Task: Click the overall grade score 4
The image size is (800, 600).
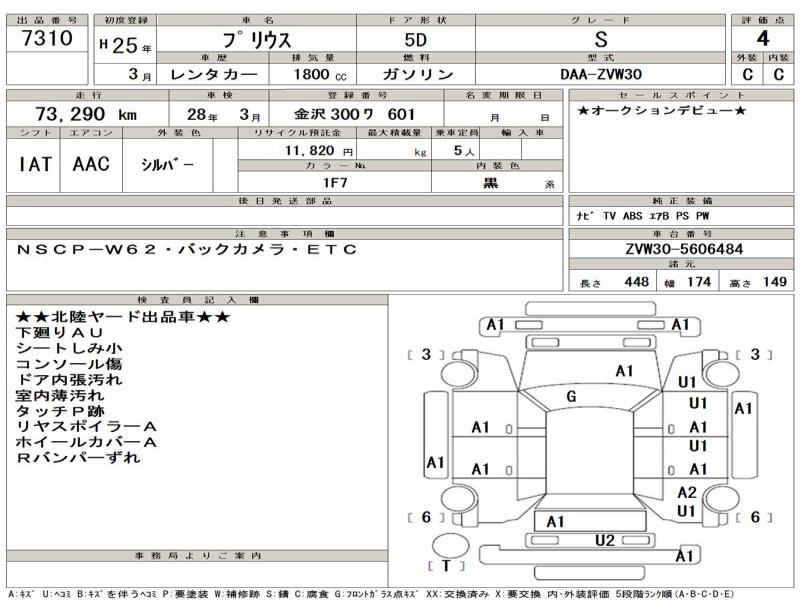Action: point(761,40)
